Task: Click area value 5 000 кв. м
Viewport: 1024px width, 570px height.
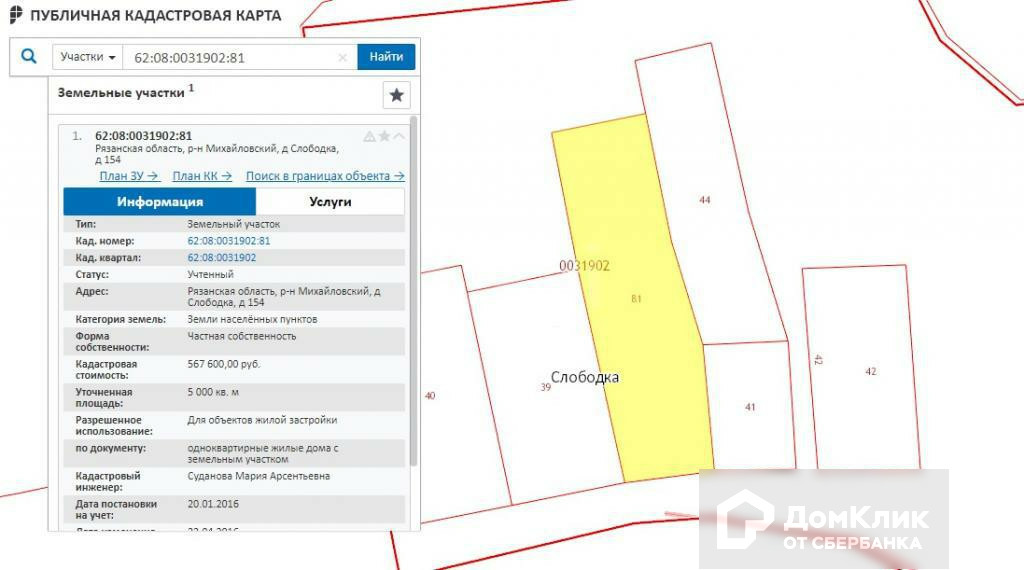Action: 213,392
